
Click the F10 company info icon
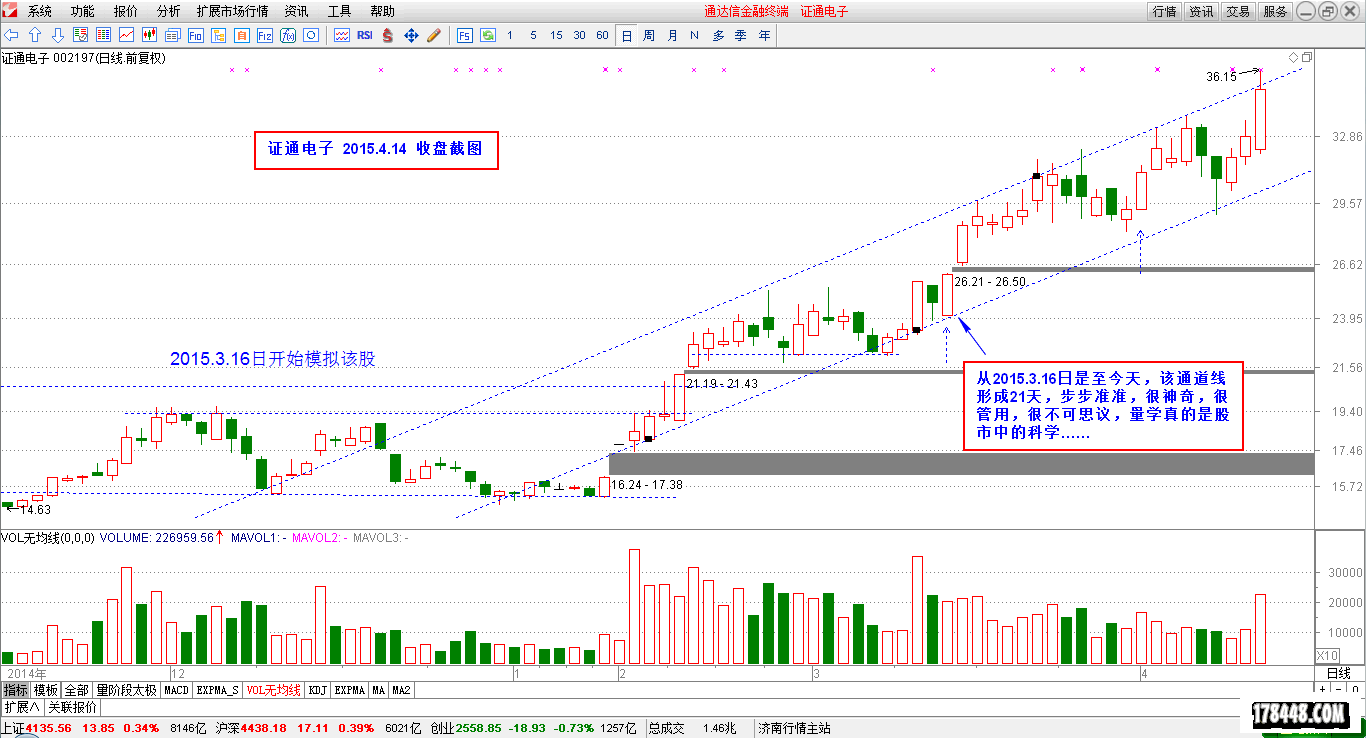click(x=196, y=35)
